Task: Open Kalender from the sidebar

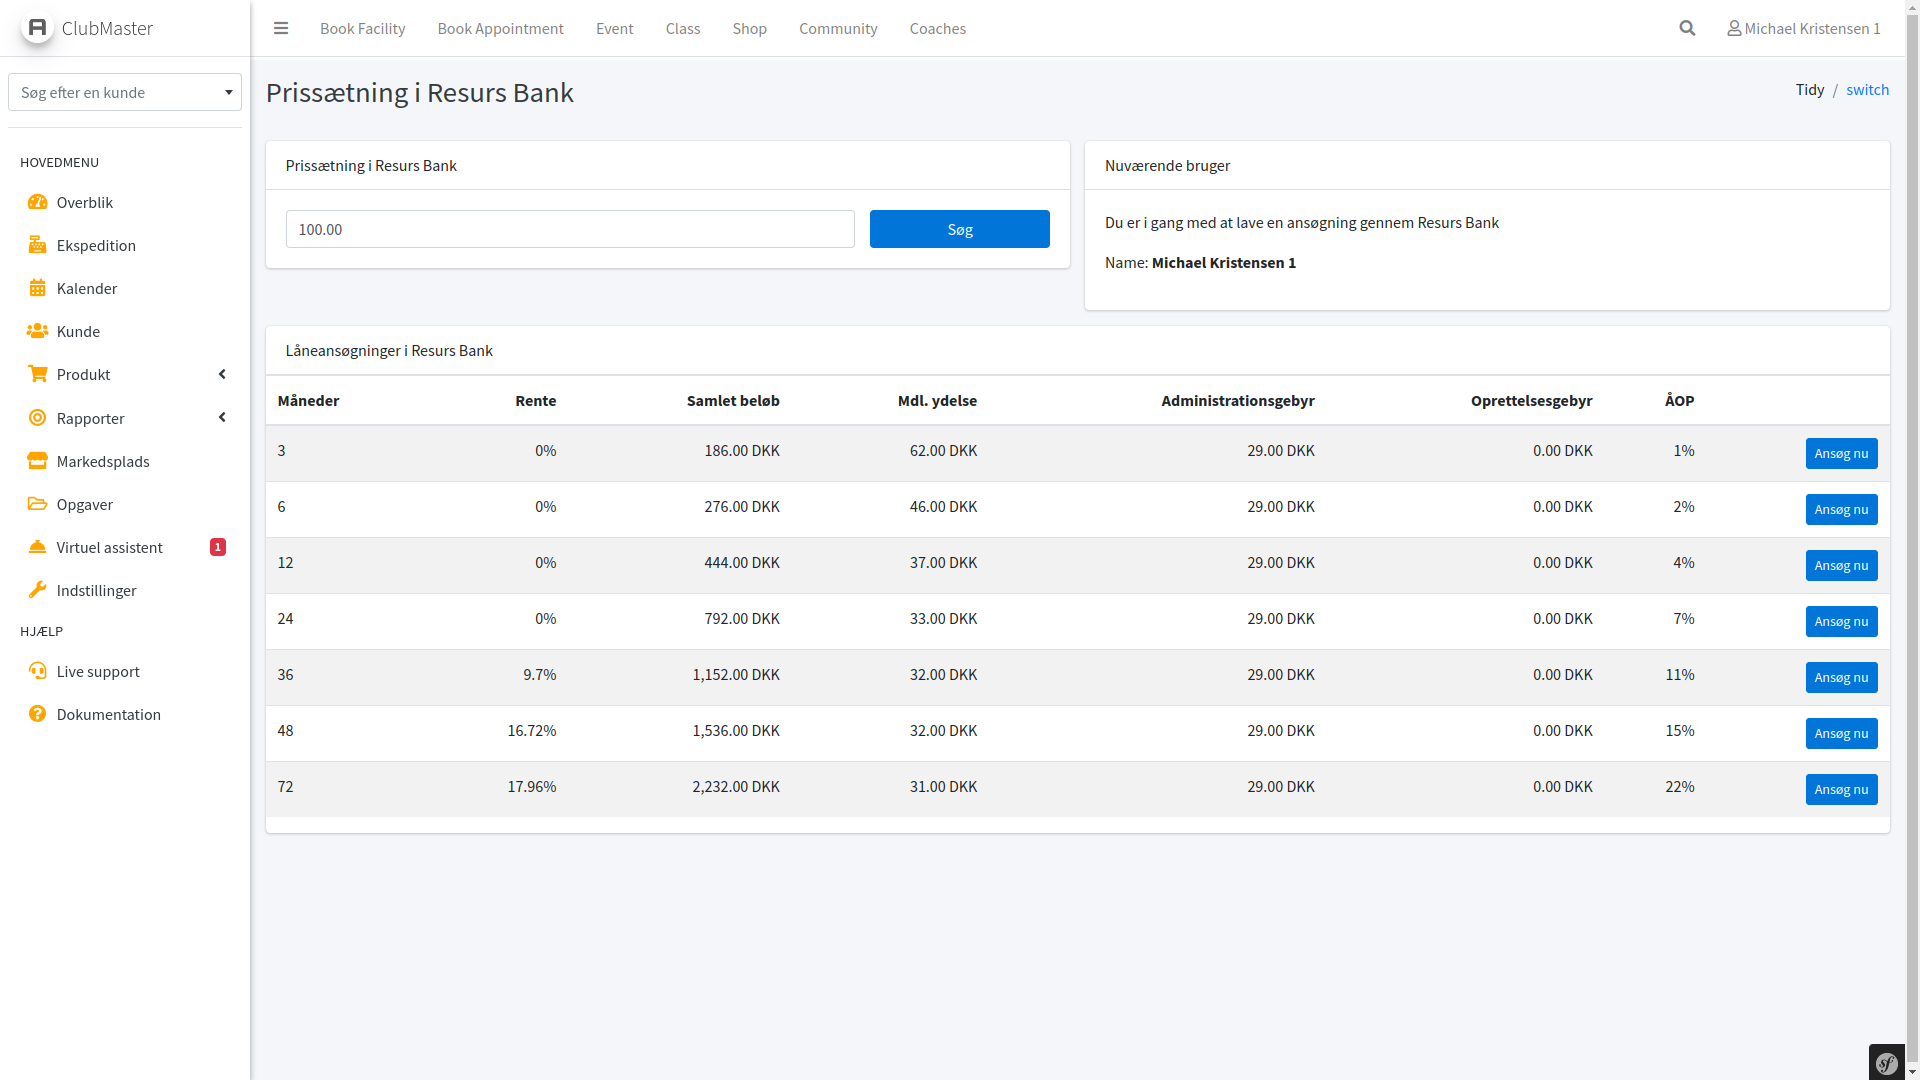Action: click(x=86, y=288)
